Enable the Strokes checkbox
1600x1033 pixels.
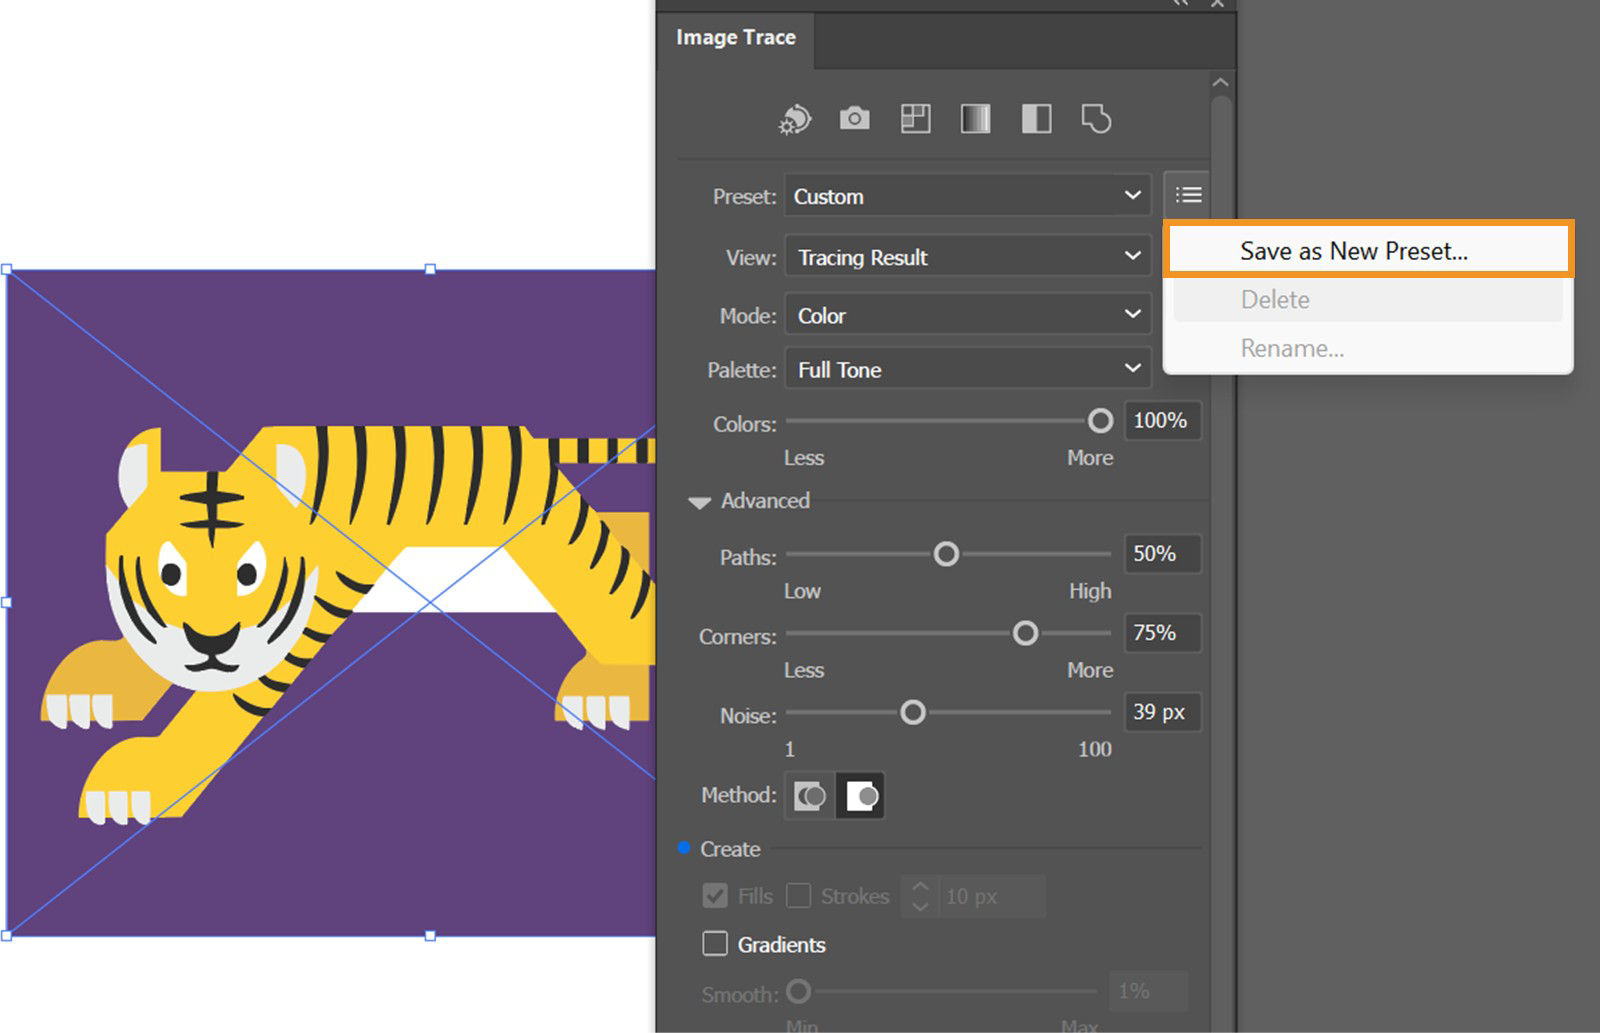(800, 896)
